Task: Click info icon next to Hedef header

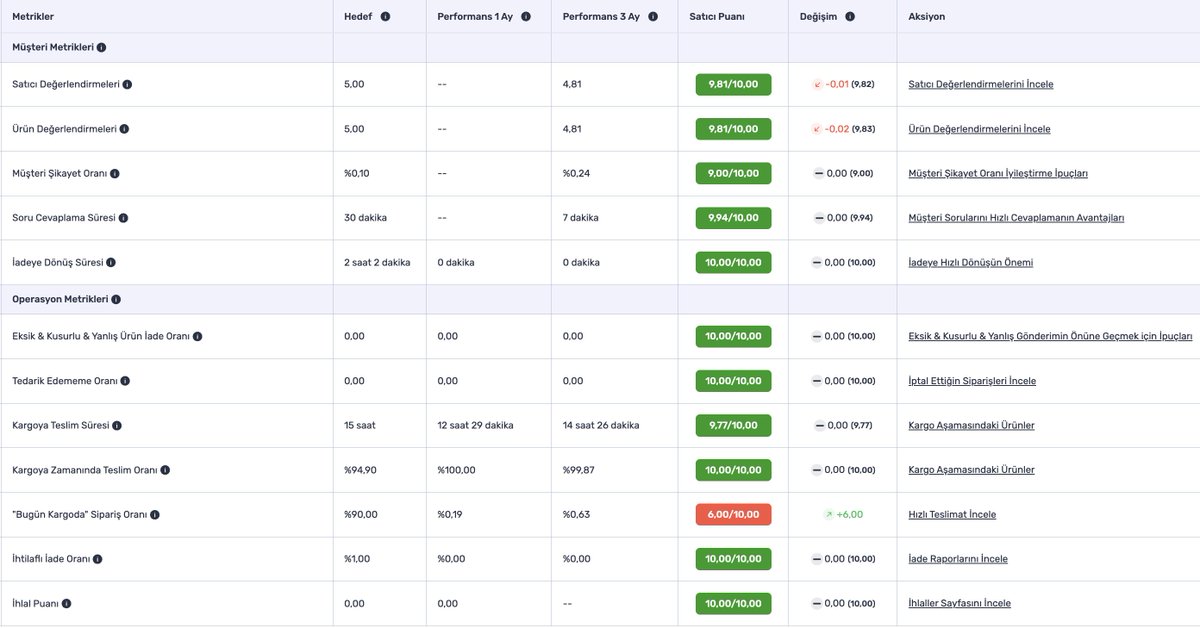Action: click(386, 17)
